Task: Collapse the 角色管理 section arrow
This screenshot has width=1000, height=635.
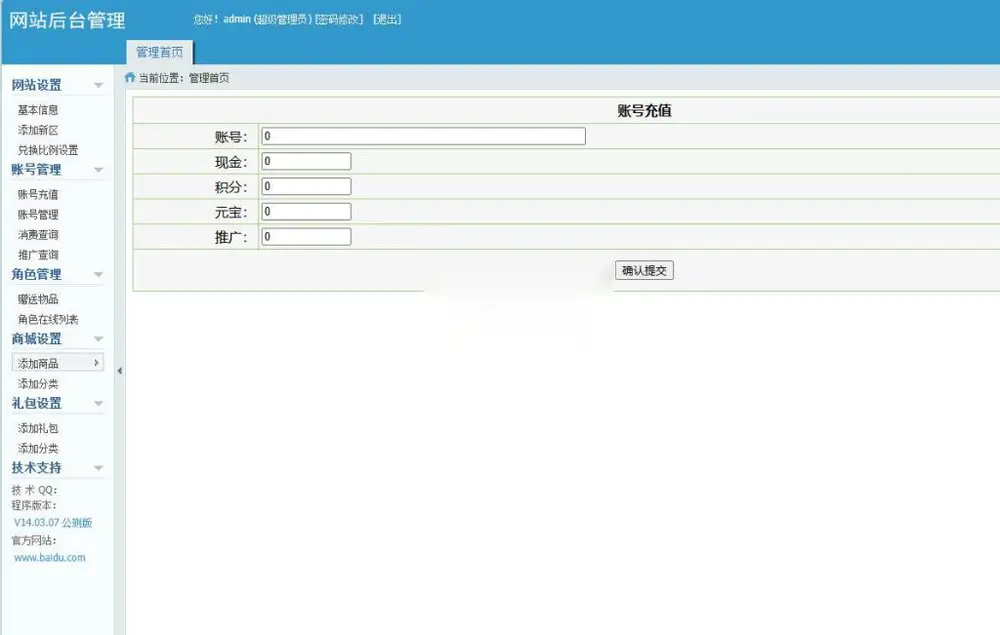Action: (98, 275)
